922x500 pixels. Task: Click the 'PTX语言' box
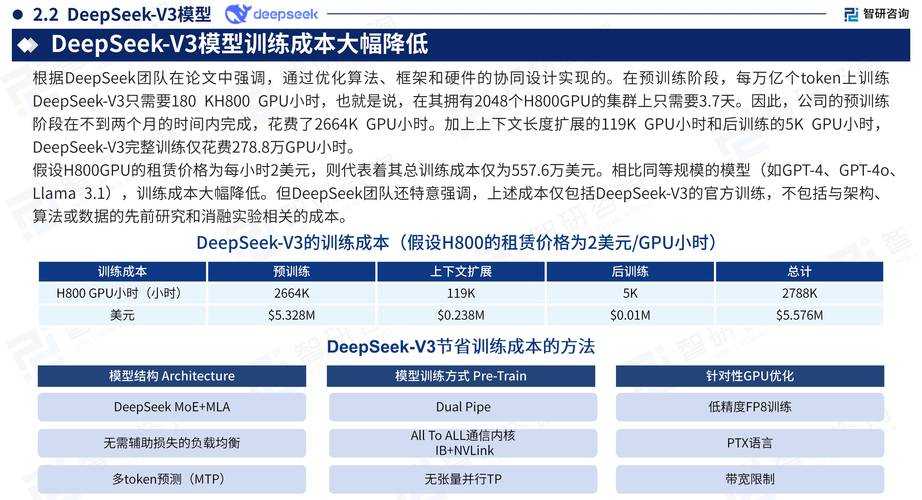pos(750,443)
